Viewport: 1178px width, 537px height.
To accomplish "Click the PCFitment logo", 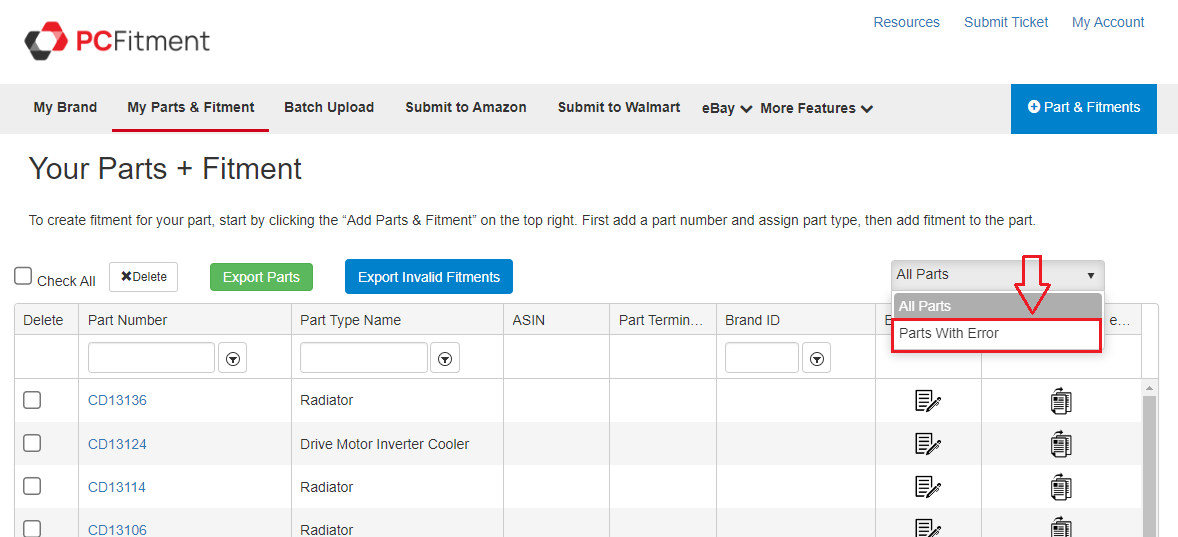I will (x=117, y=41).
